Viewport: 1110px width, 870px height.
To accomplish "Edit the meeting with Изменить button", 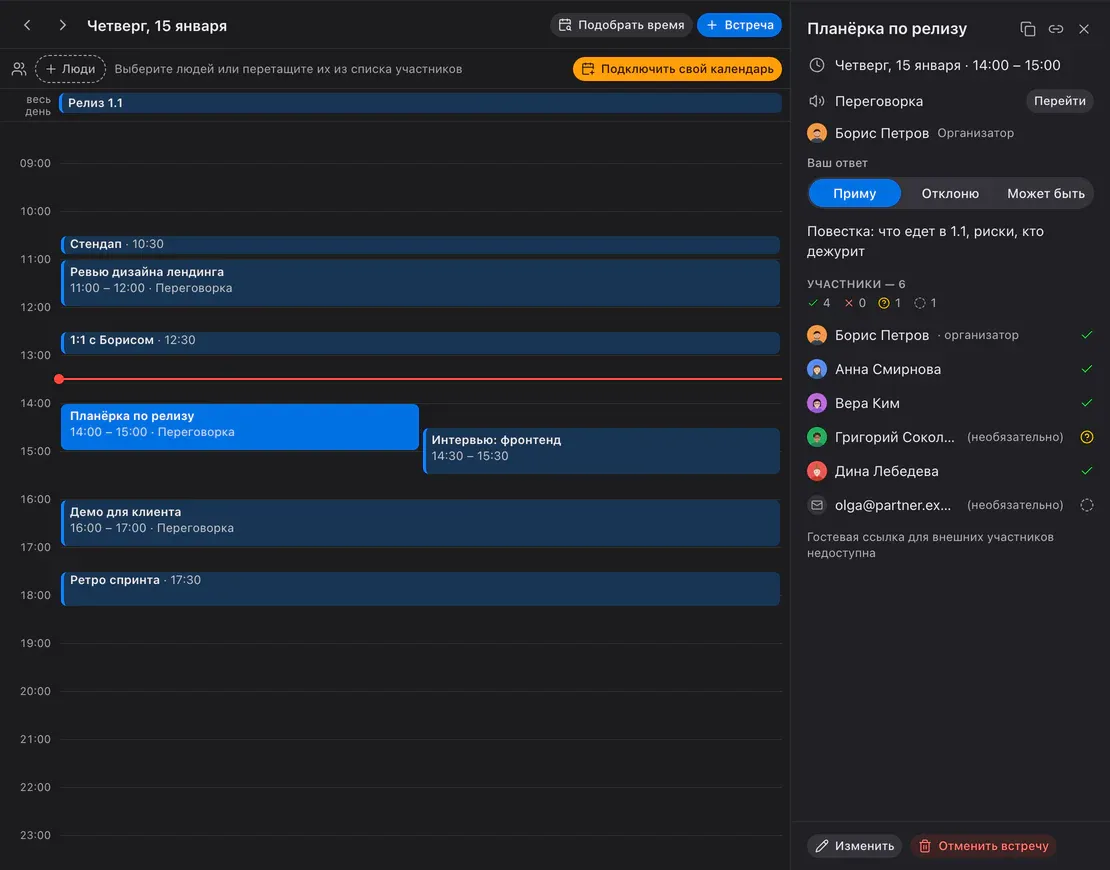I will 854,846.
